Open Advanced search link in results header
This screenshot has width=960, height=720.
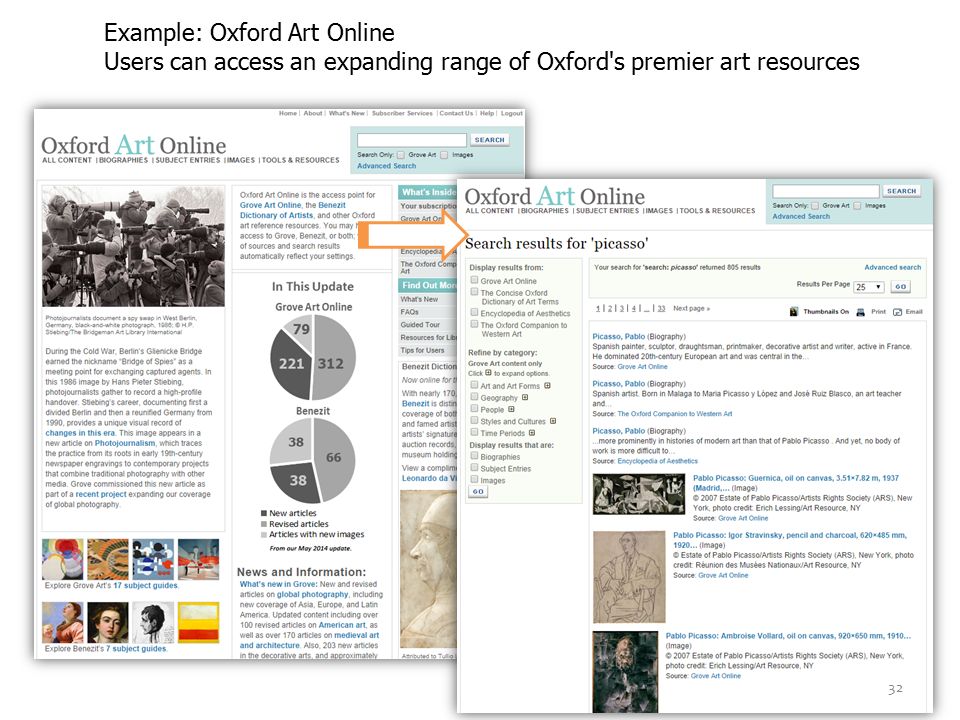[x=892, y=268]
